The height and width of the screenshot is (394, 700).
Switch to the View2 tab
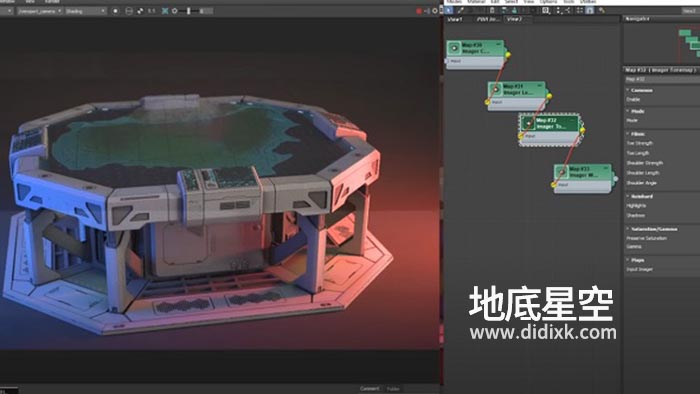pyautogui.click(x=515, y=20)
